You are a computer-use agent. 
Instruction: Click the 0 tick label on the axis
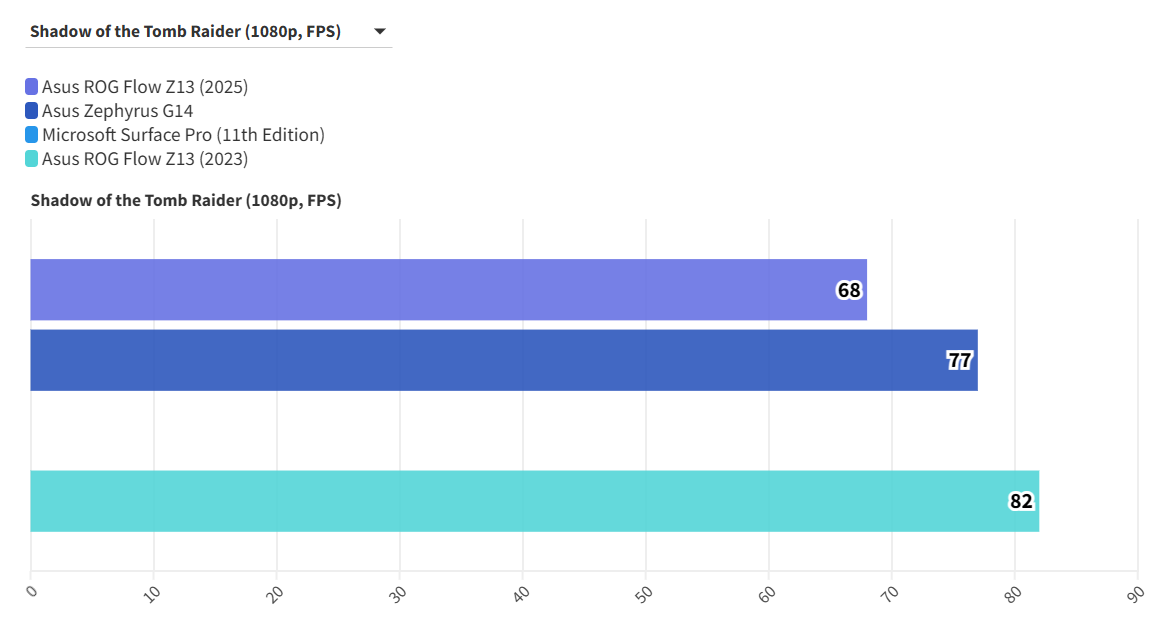31,591
